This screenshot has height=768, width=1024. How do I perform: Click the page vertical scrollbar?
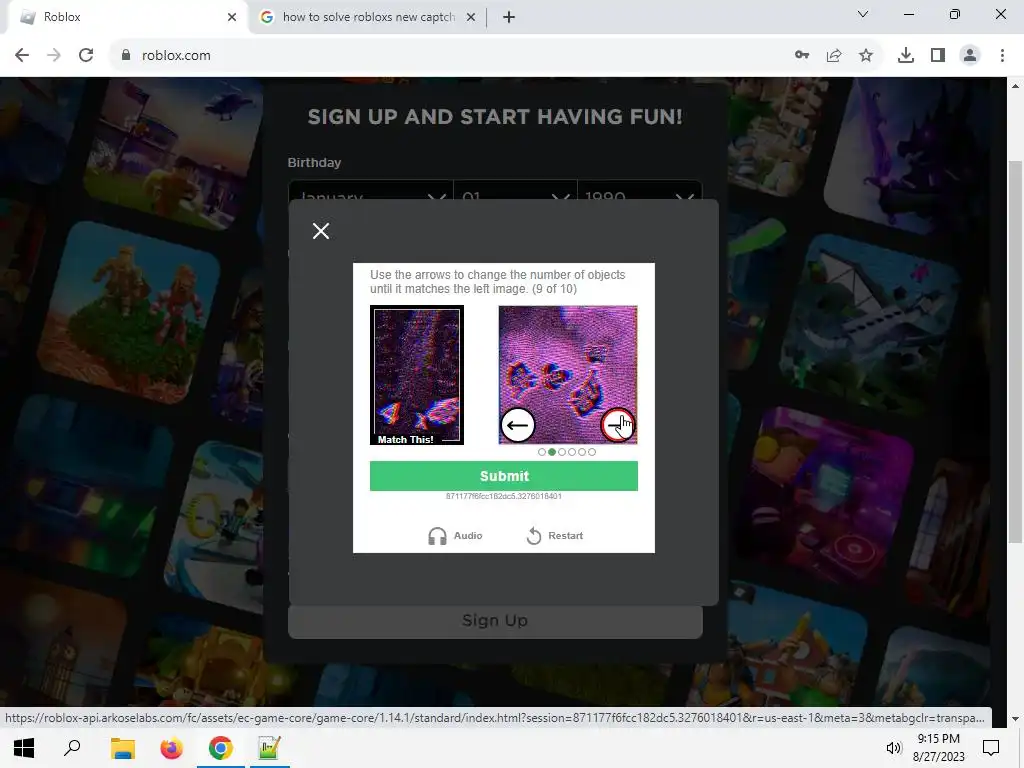point(1015,351)
